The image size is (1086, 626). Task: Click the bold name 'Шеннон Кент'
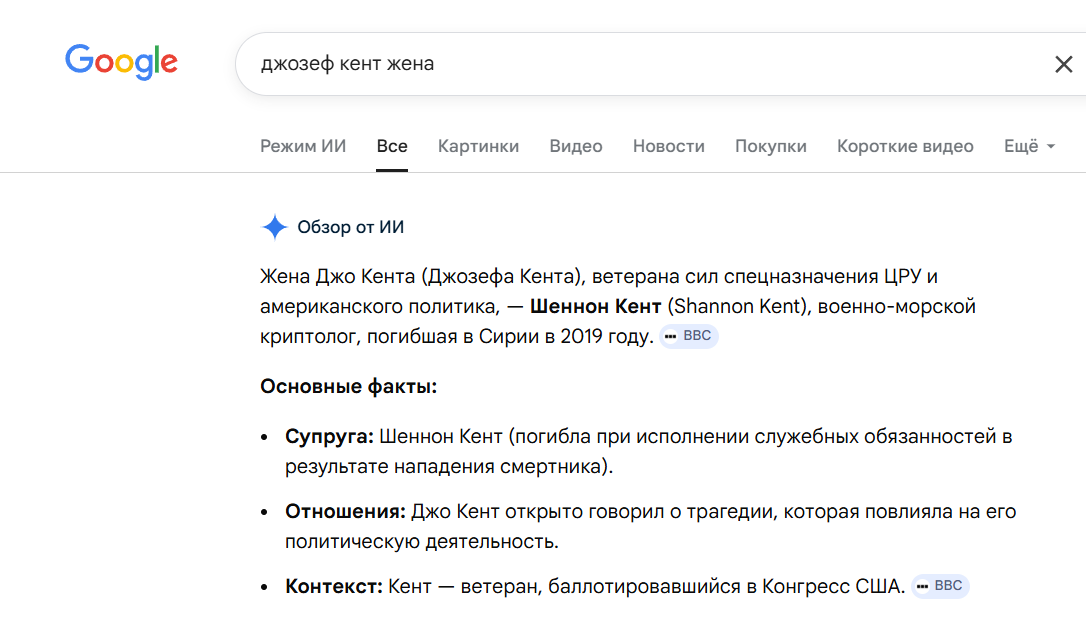click(x=596, y=306)
